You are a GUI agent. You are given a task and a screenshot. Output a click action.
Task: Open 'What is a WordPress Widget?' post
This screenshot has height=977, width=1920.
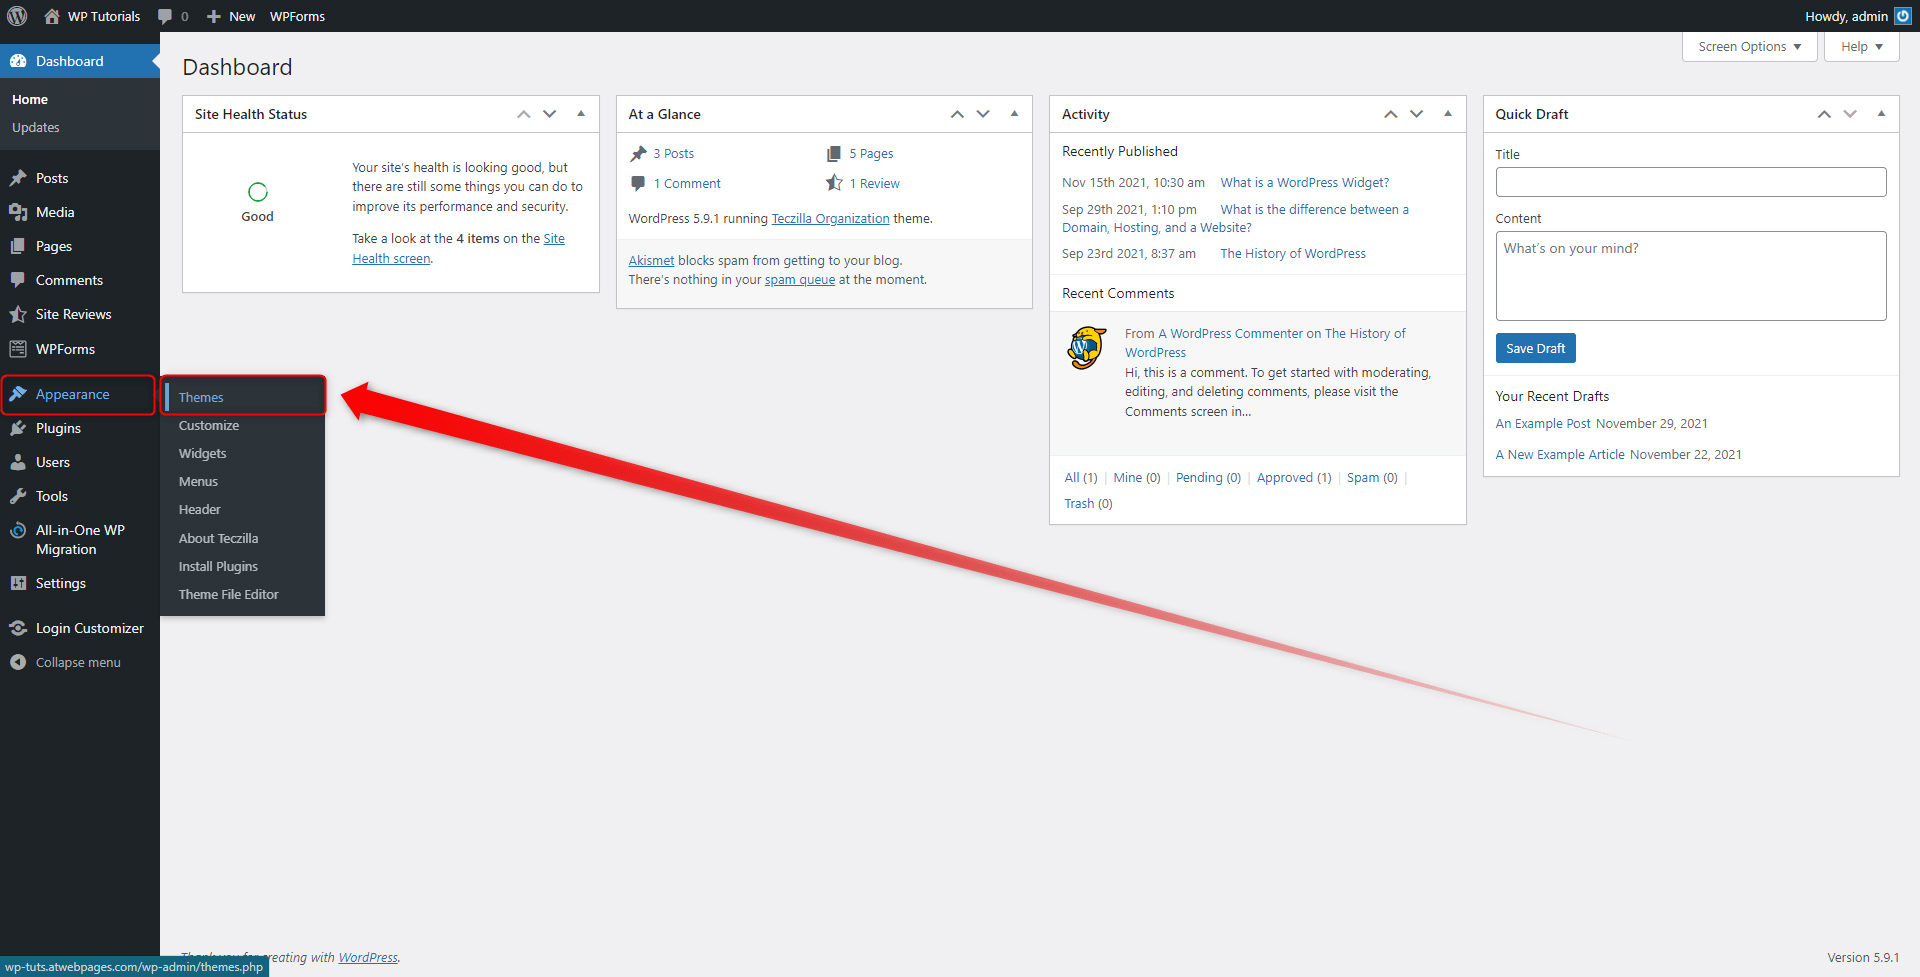click(x=1304, y=182)
